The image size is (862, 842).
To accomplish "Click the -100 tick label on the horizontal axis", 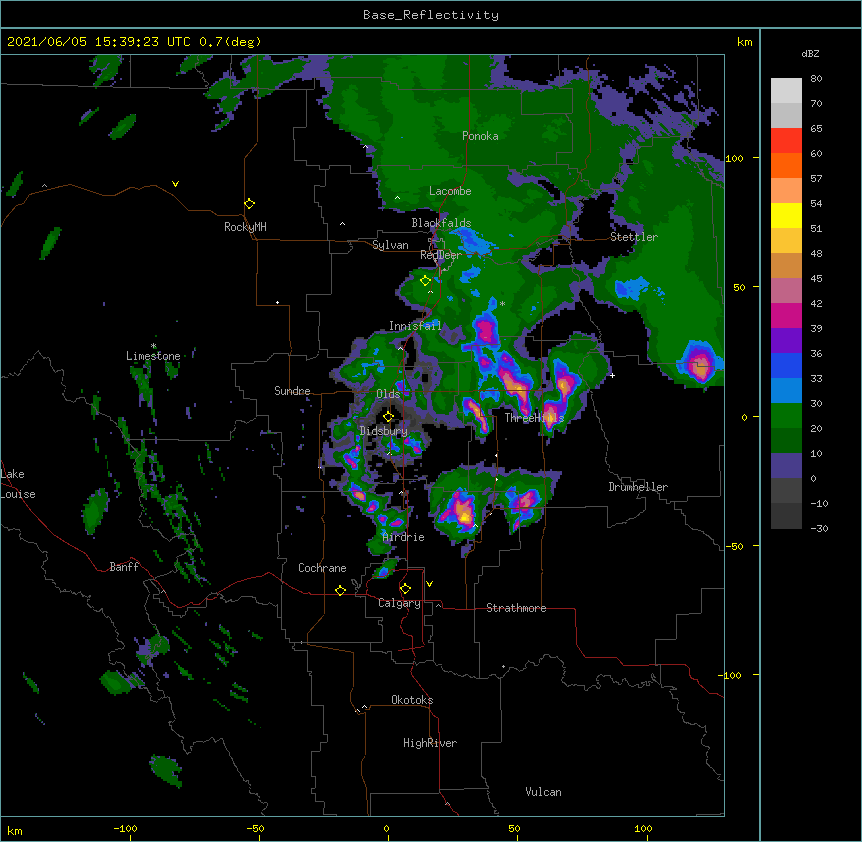I will pyautogui.click(x=126, y=829).
